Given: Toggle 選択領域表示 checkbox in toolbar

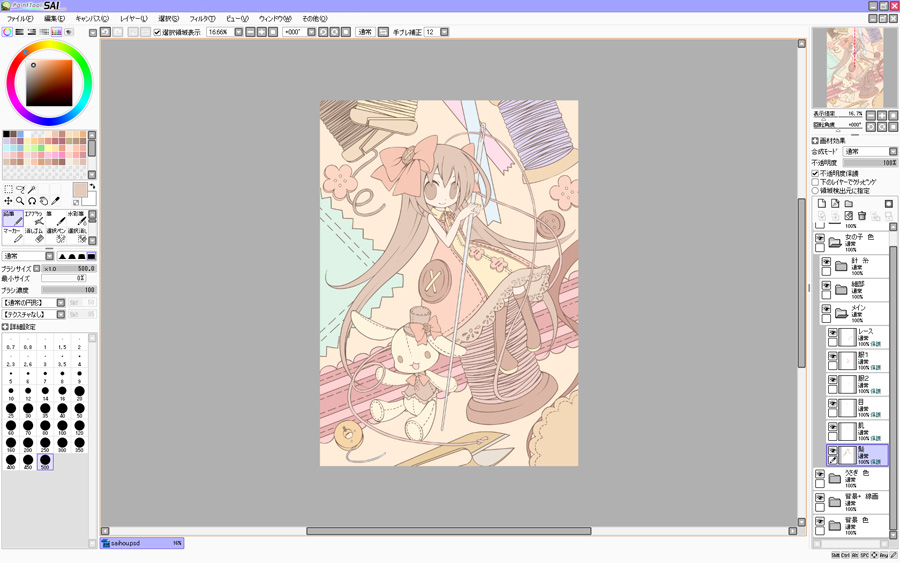Looking at the screenshot, I should 157,32.
